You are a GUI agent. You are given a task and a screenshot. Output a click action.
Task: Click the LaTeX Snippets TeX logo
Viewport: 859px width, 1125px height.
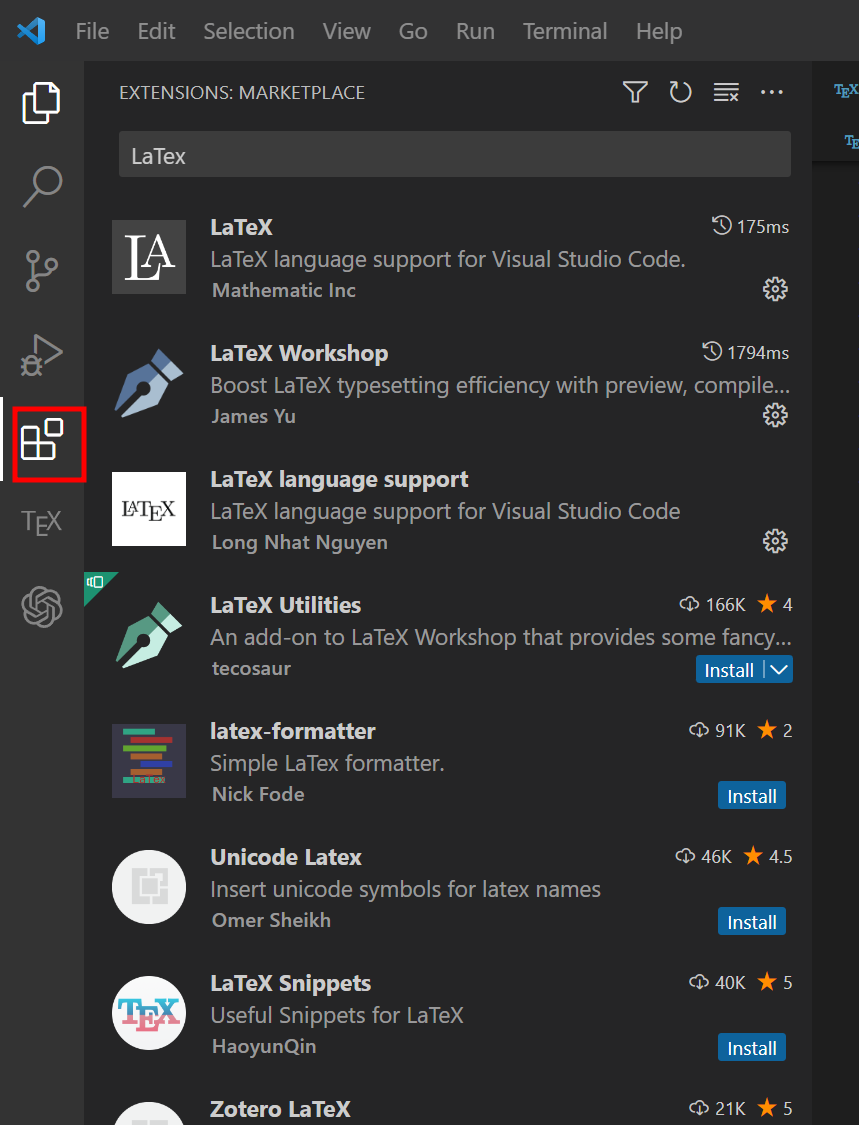click(x=149, y=1012)
